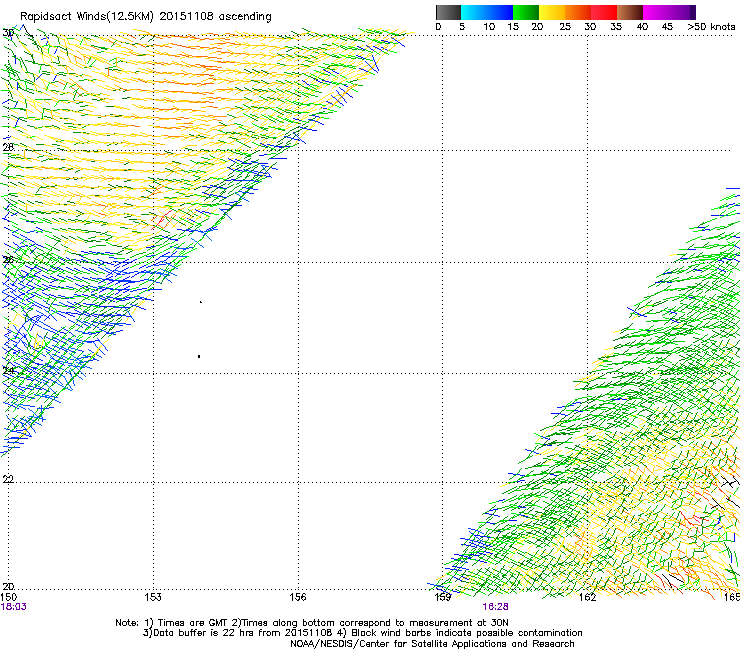Click the "15" legend speed label
This screenshot has width=740, height=650.
point(513,27)
